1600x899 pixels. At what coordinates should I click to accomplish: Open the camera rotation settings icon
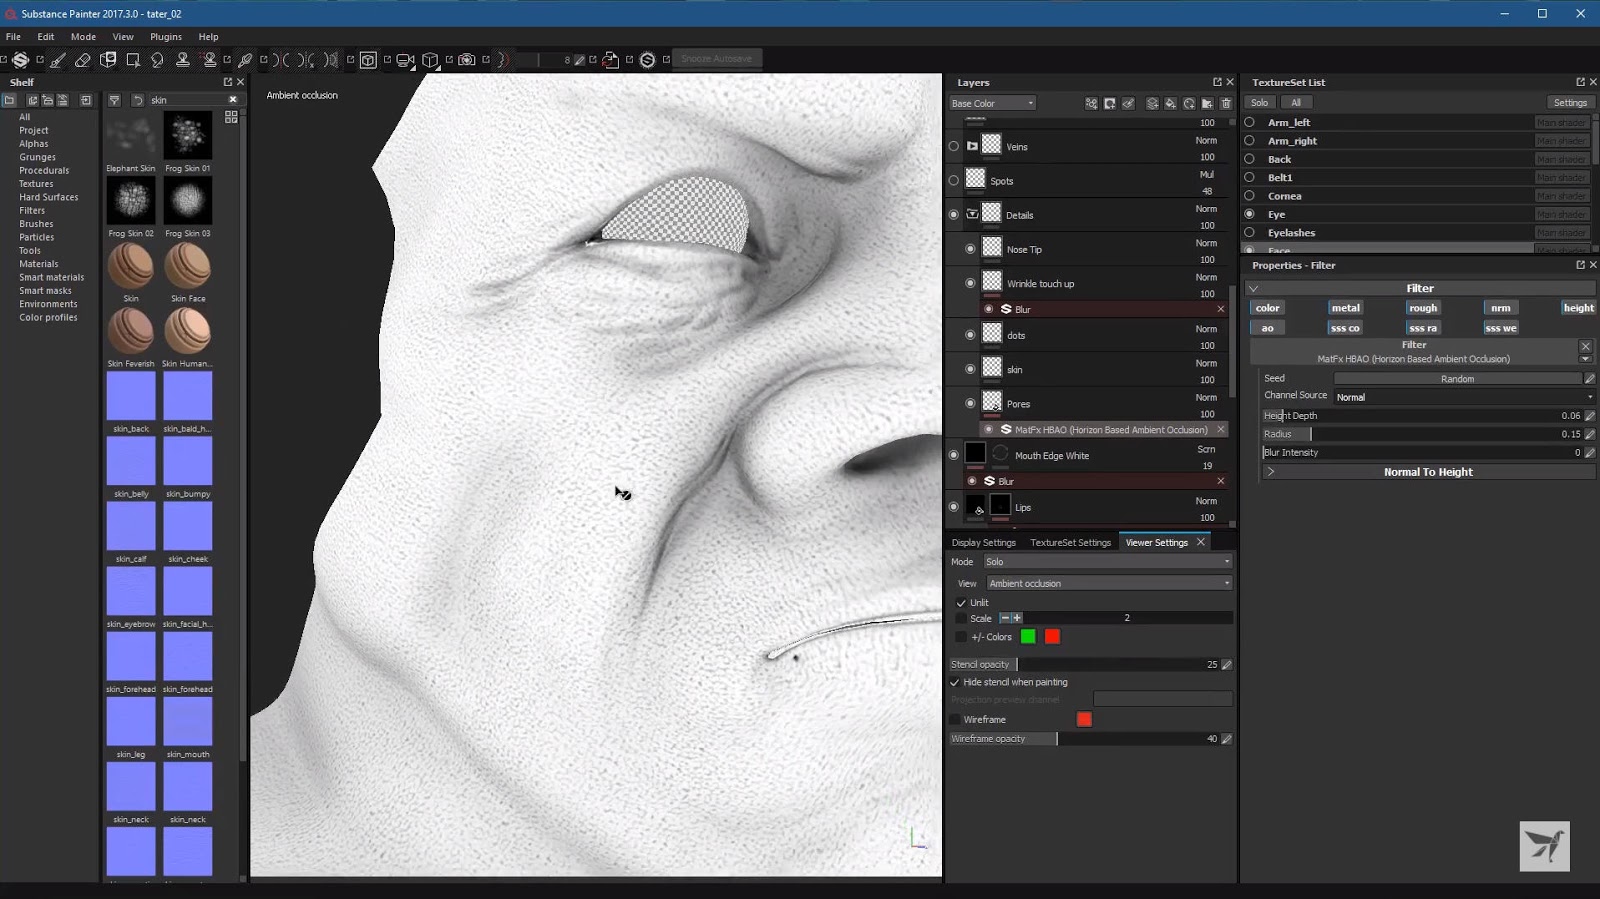point(405,60)
